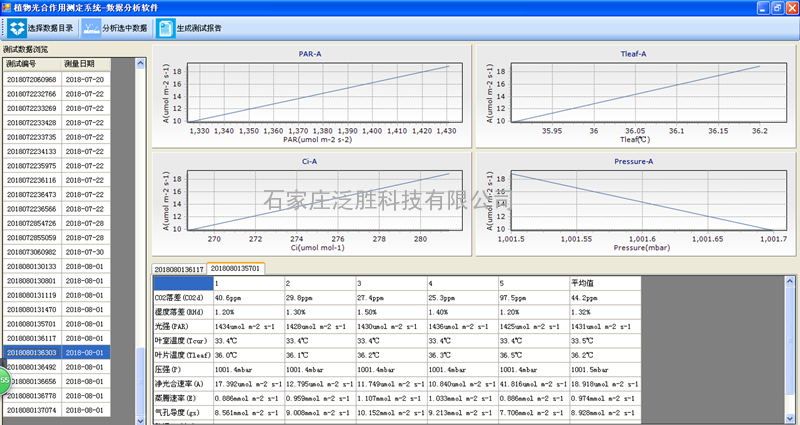
Task: Select test record 2018080131470
Action: [57, 309]
